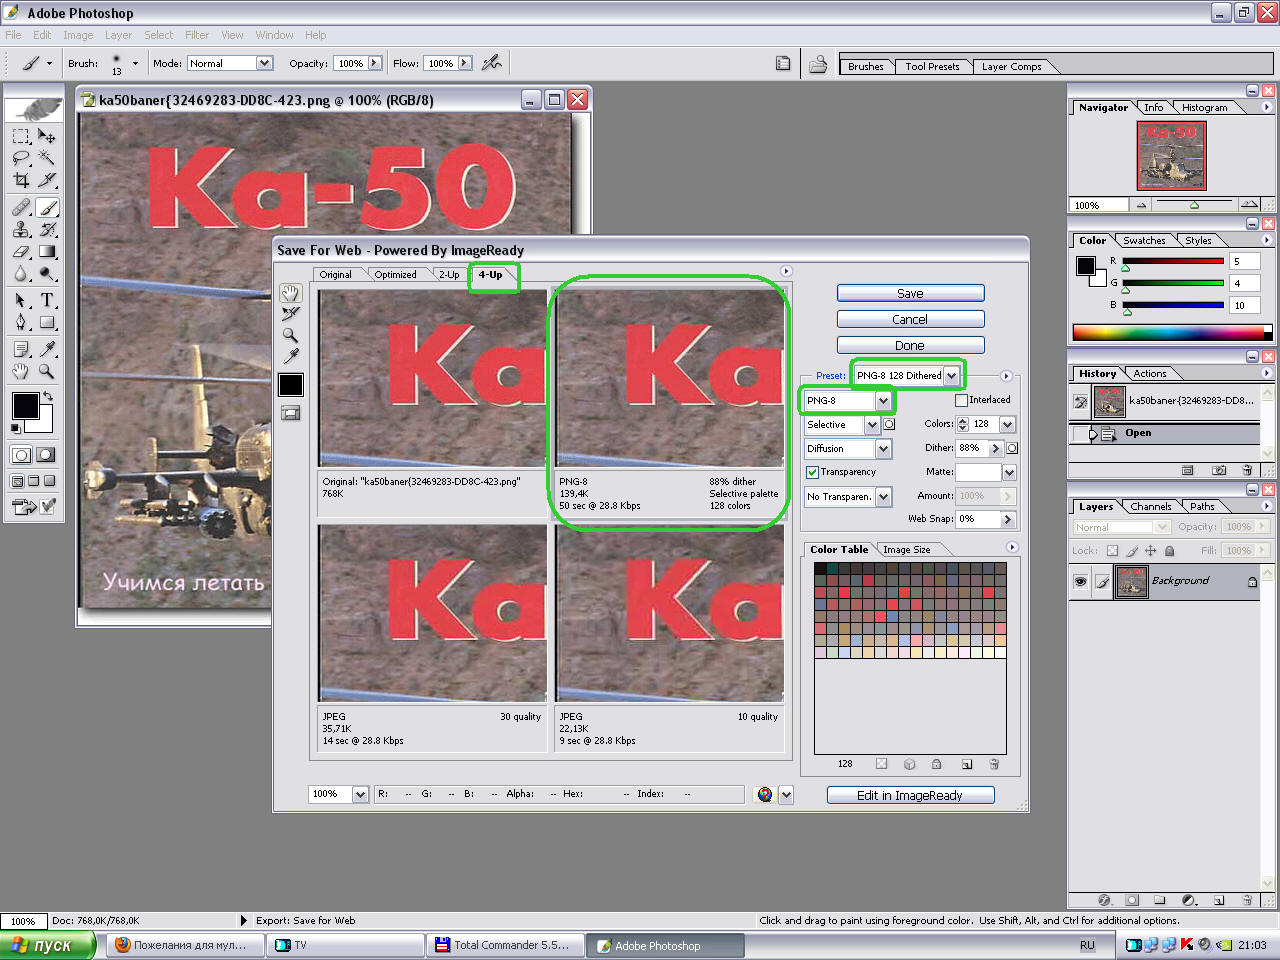Select the Move tool in toolbox
Viewport: 1280px width, 960px height.
(x=47, y=136)
